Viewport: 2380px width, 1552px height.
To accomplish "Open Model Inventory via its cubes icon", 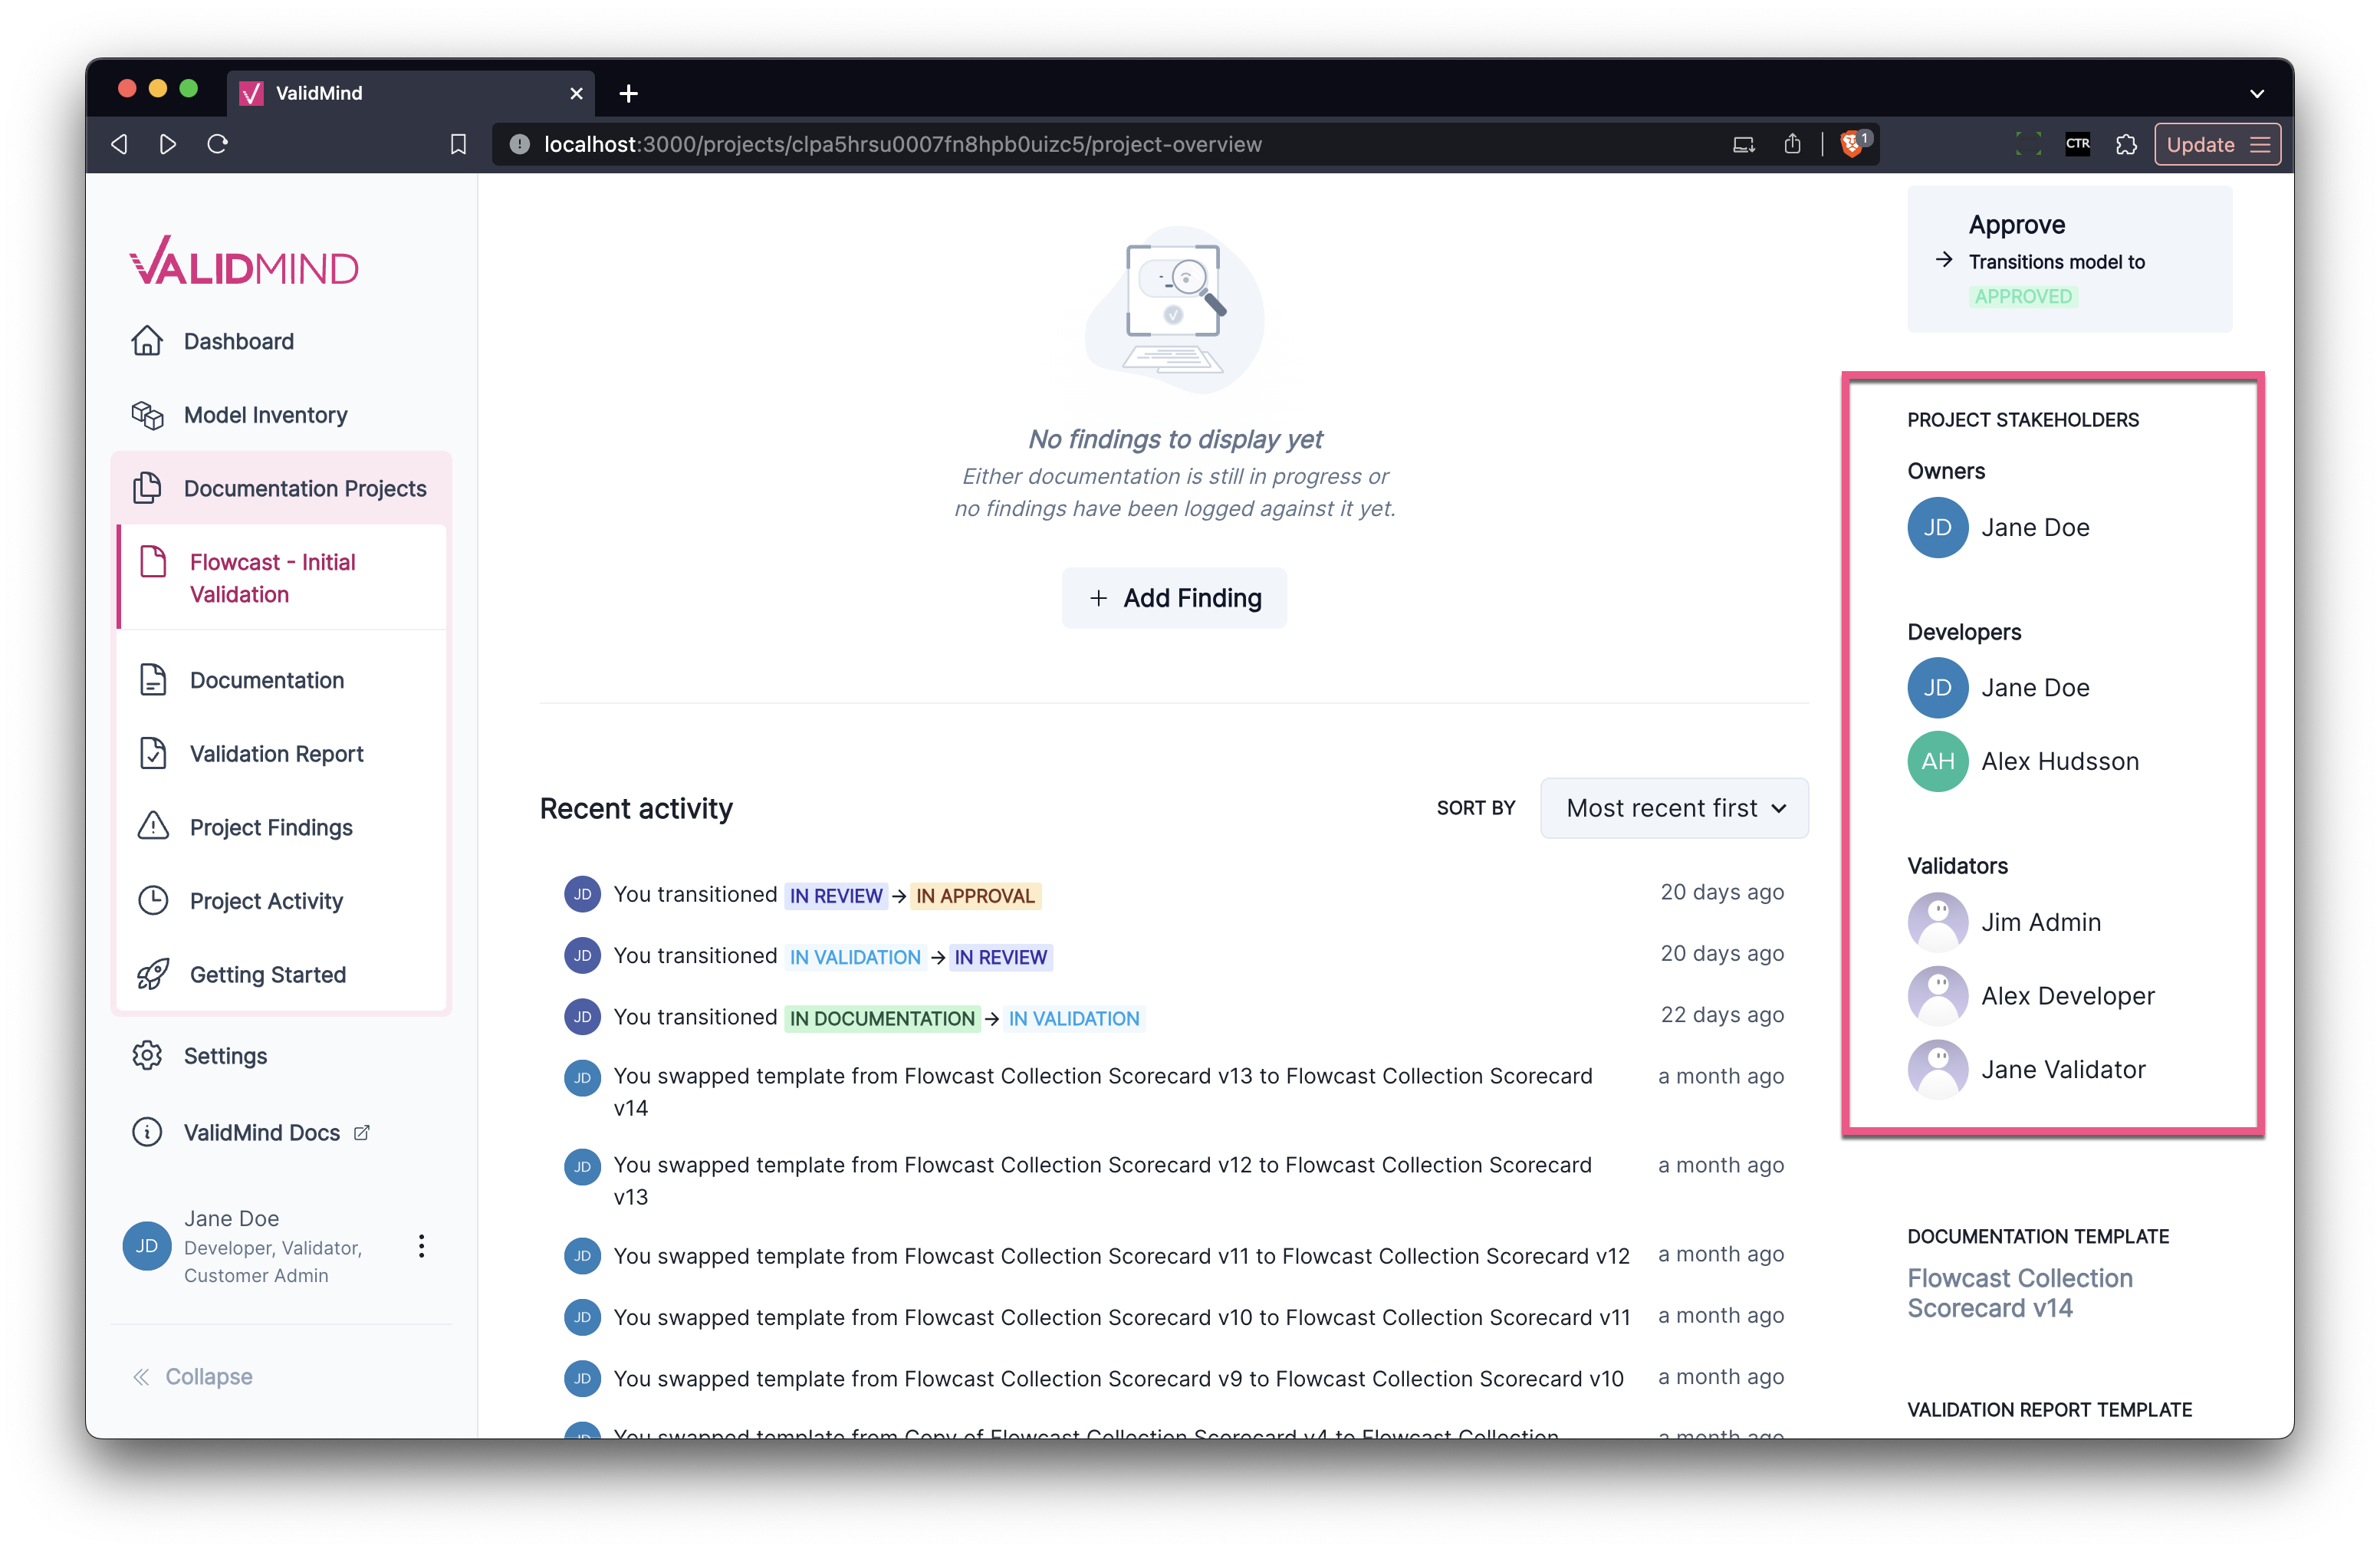I will click(x=147, y=415).
